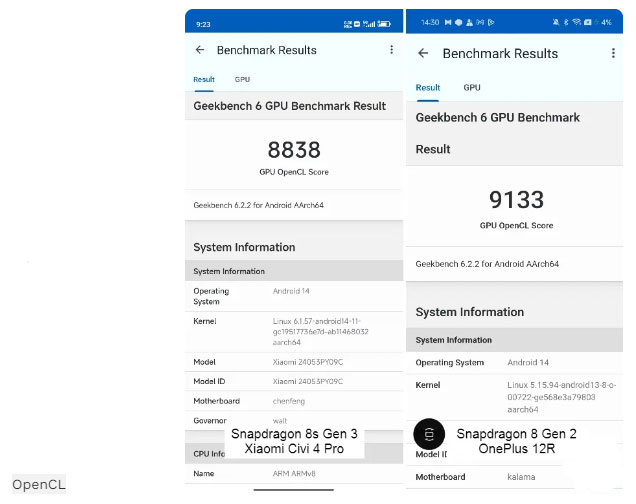Click 'Geekbench 6.2.2 for Android AArch64' on right
Viewport: 636px width, 504px height.
point(487,264)
